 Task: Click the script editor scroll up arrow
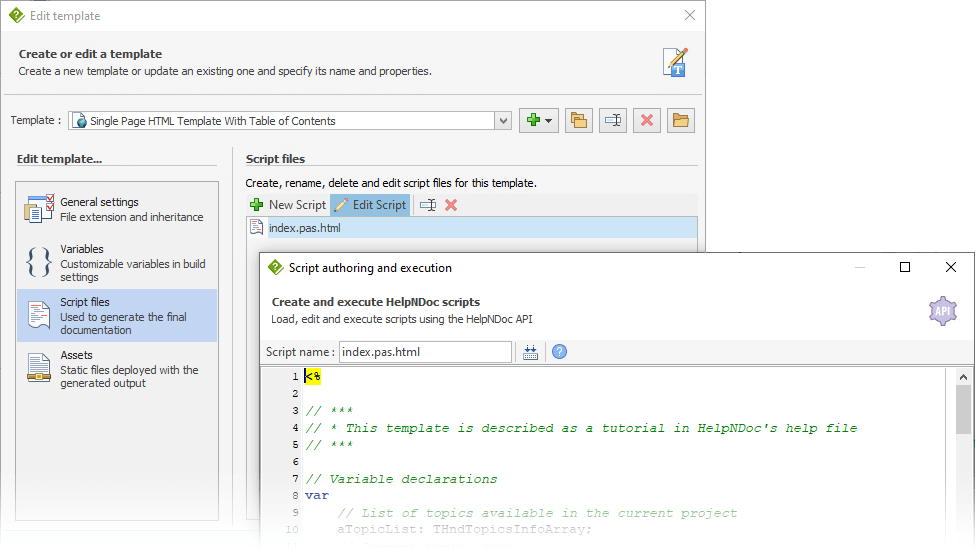(x=963, y=377)
